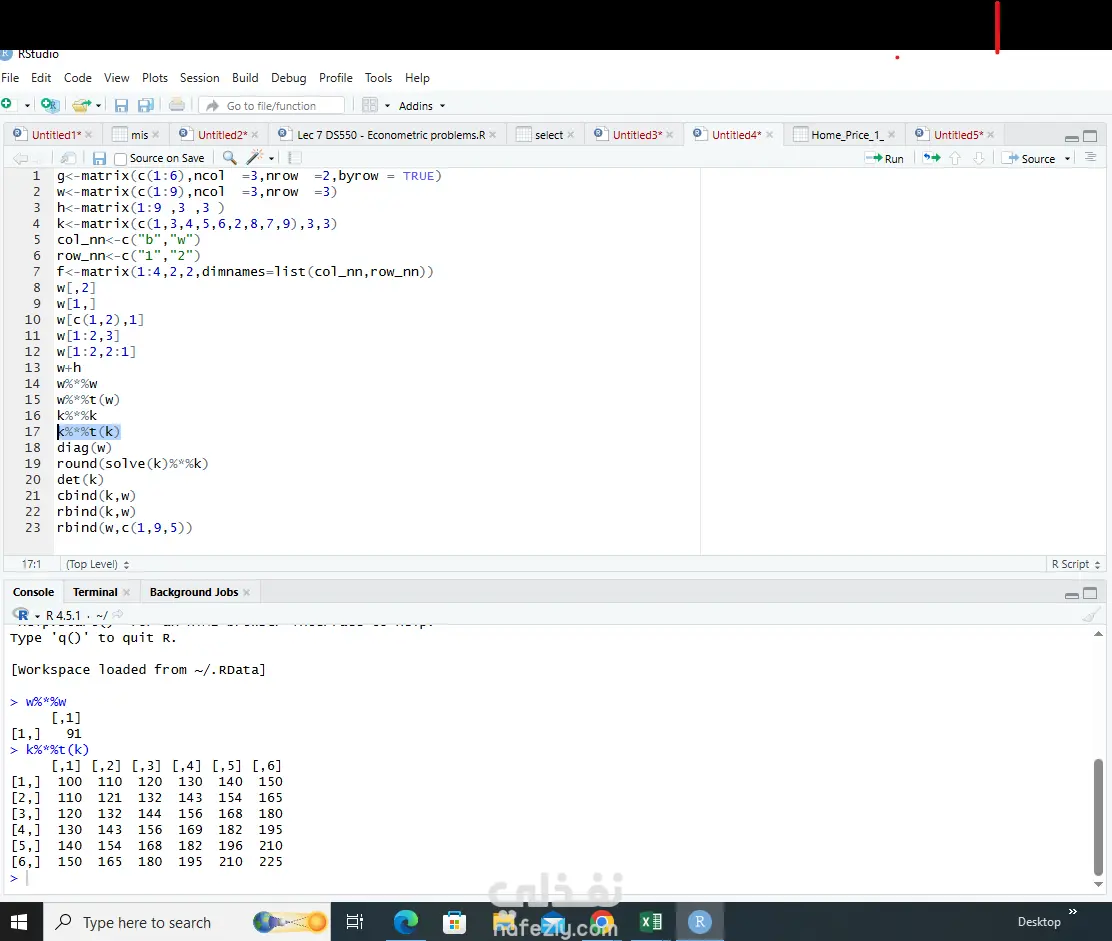Open Microsoft Edge from the taskbar
The width and height of the screenshot is (1112, 941).
(406, 922)
